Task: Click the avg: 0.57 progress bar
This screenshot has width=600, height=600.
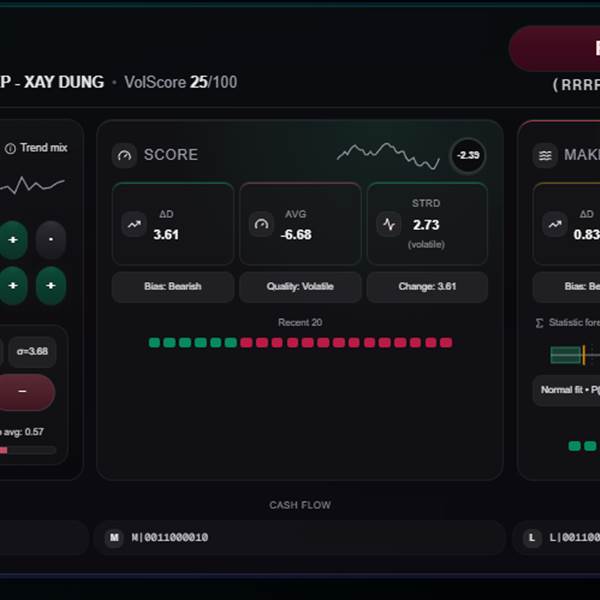Action: point(28,450)
